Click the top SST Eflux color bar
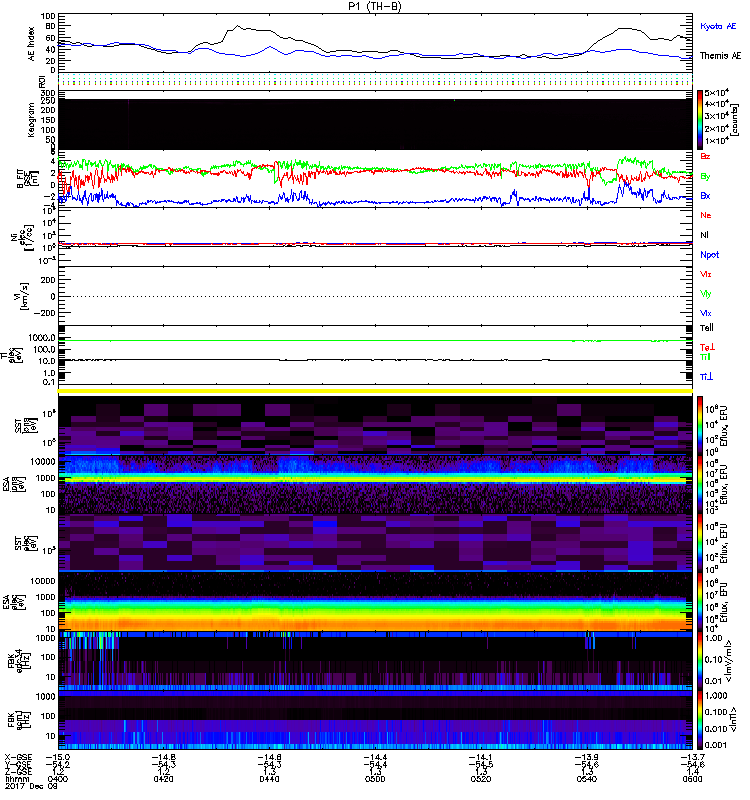Screen dimensions: 750x800 [x=701, y=424]
